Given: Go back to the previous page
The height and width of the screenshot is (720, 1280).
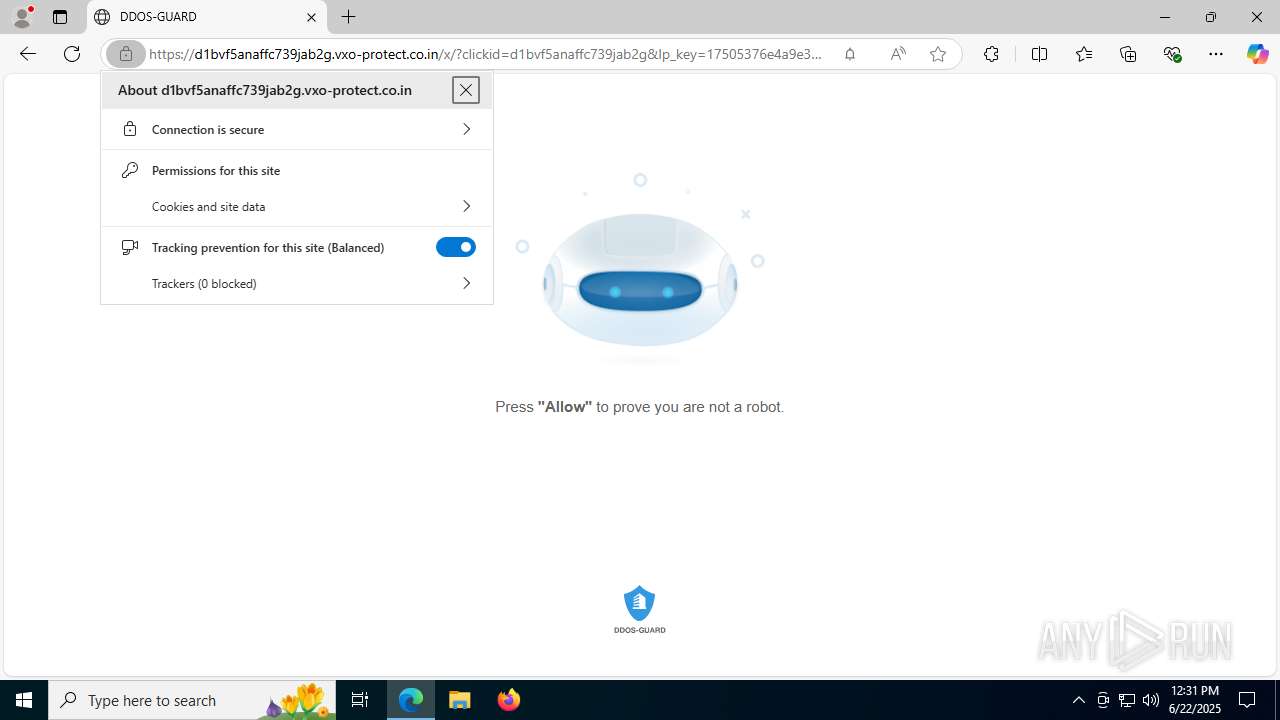Looking at the screenshot, I should coord(28,54).
